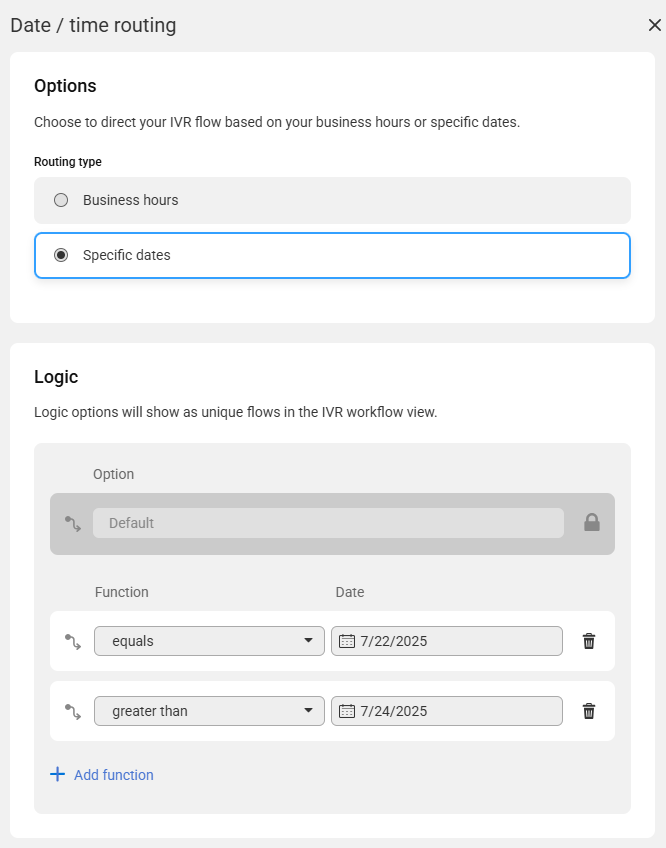Delete the greater than 7/24/2025 rule

(x=589, y=711)
